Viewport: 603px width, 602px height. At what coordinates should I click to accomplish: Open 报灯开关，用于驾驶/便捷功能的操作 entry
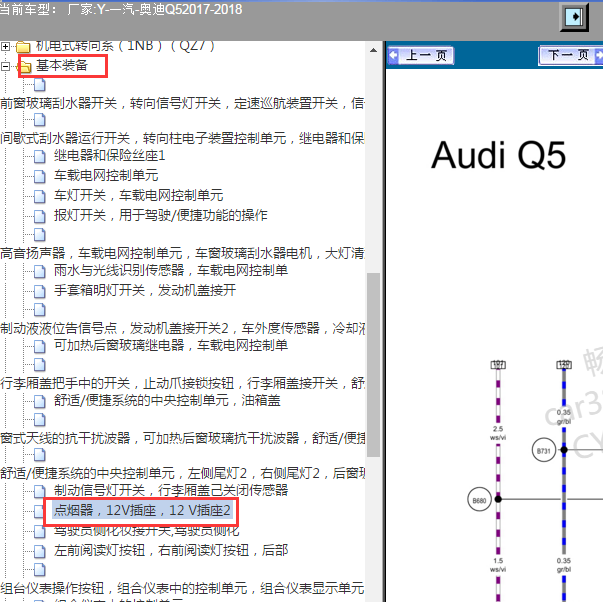click(x=160, y=215)
